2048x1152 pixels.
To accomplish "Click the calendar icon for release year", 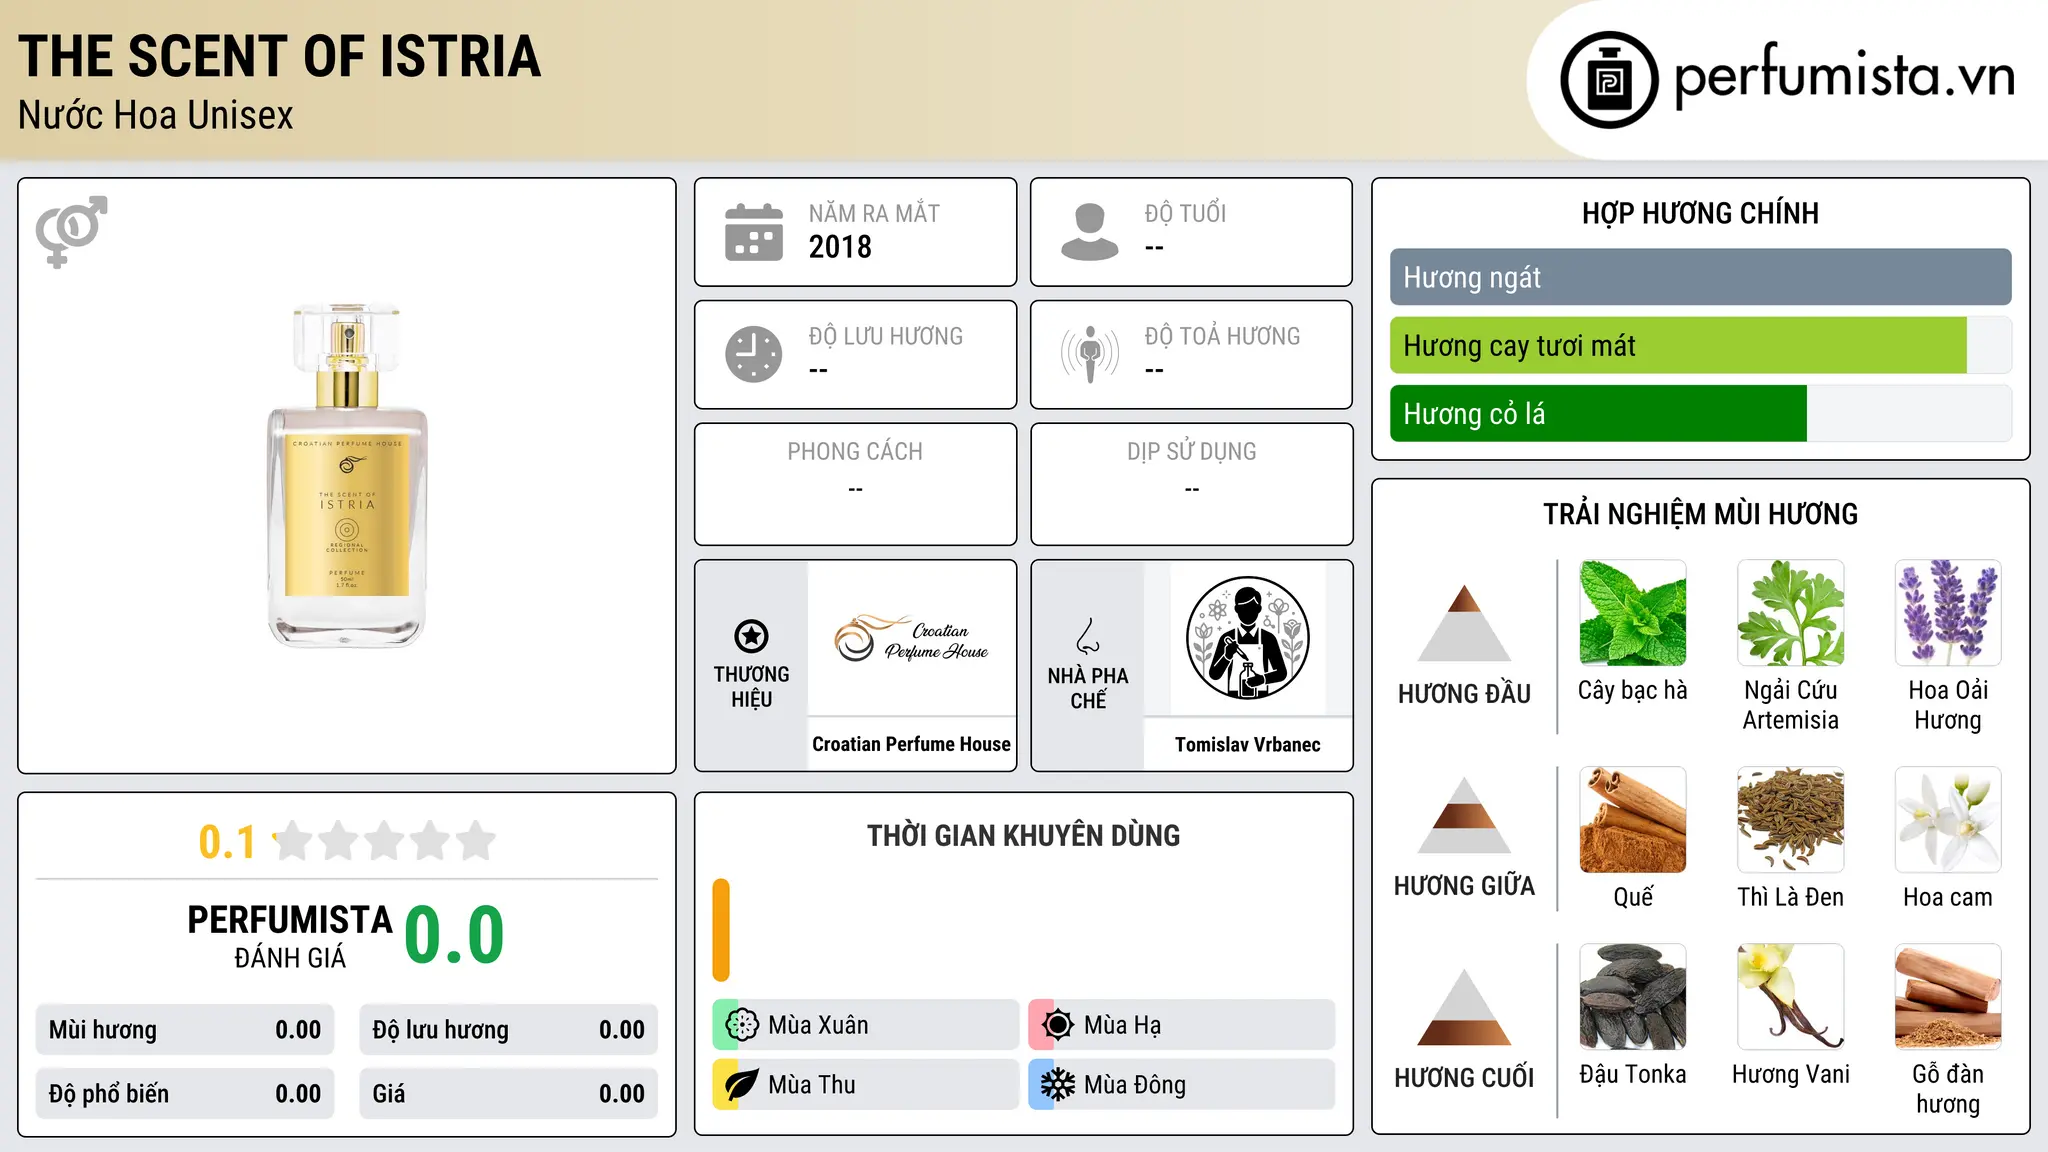I will (753, 232).
